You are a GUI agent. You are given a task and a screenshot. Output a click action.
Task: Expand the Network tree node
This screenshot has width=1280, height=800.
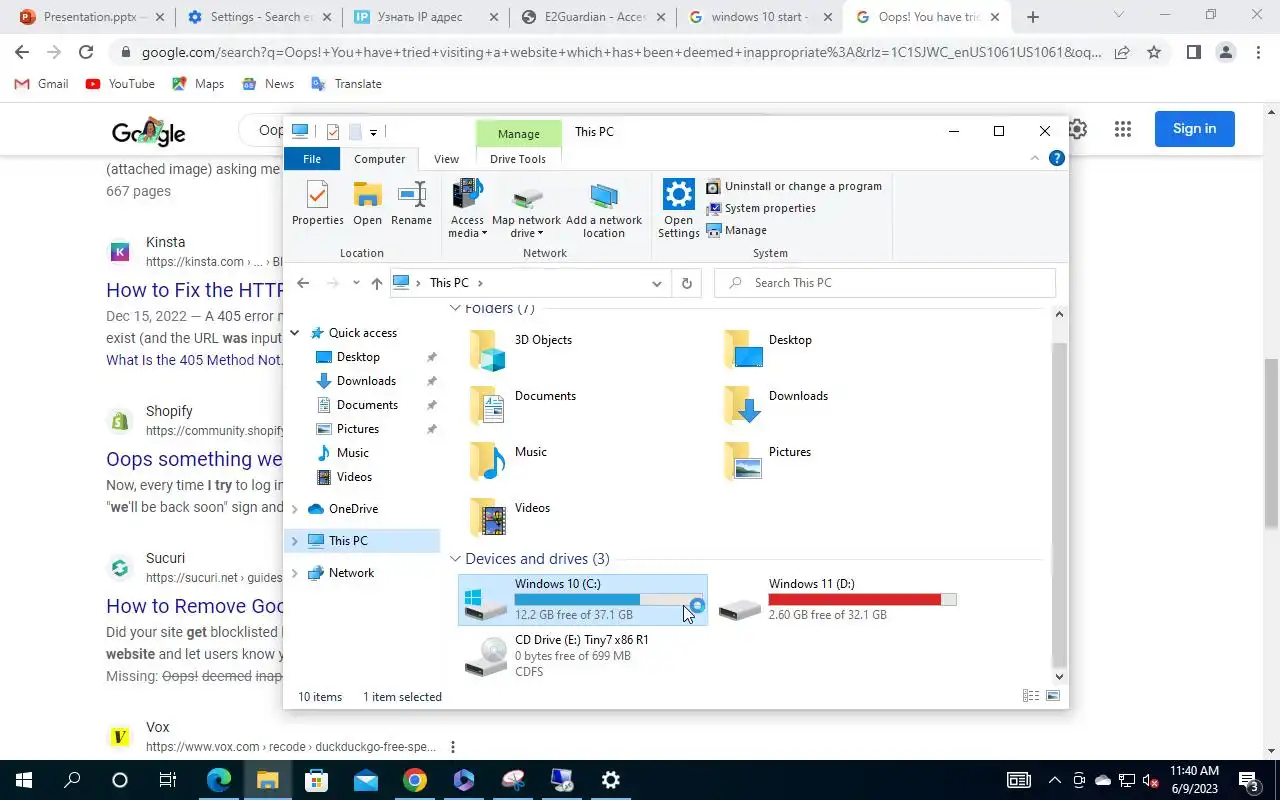295,573
